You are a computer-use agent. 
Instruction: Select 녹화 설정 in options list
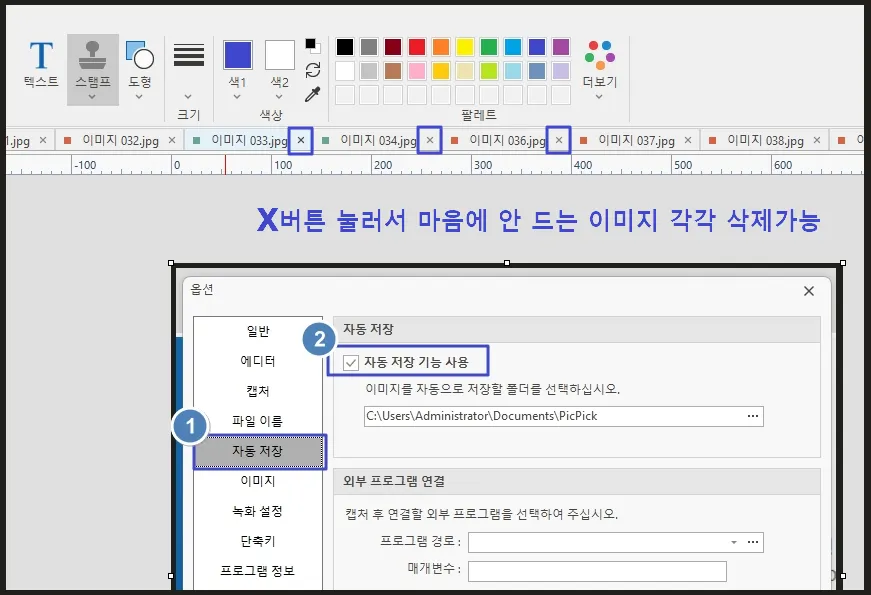click(x=258, y=511)
